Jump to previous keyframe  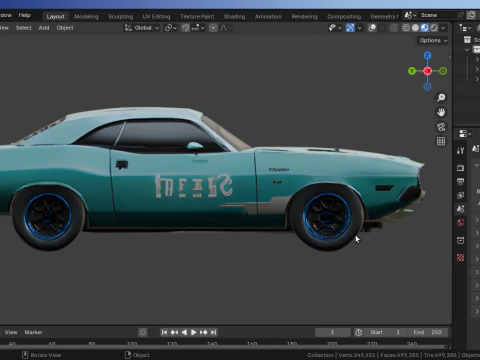[x=174, y=332]
